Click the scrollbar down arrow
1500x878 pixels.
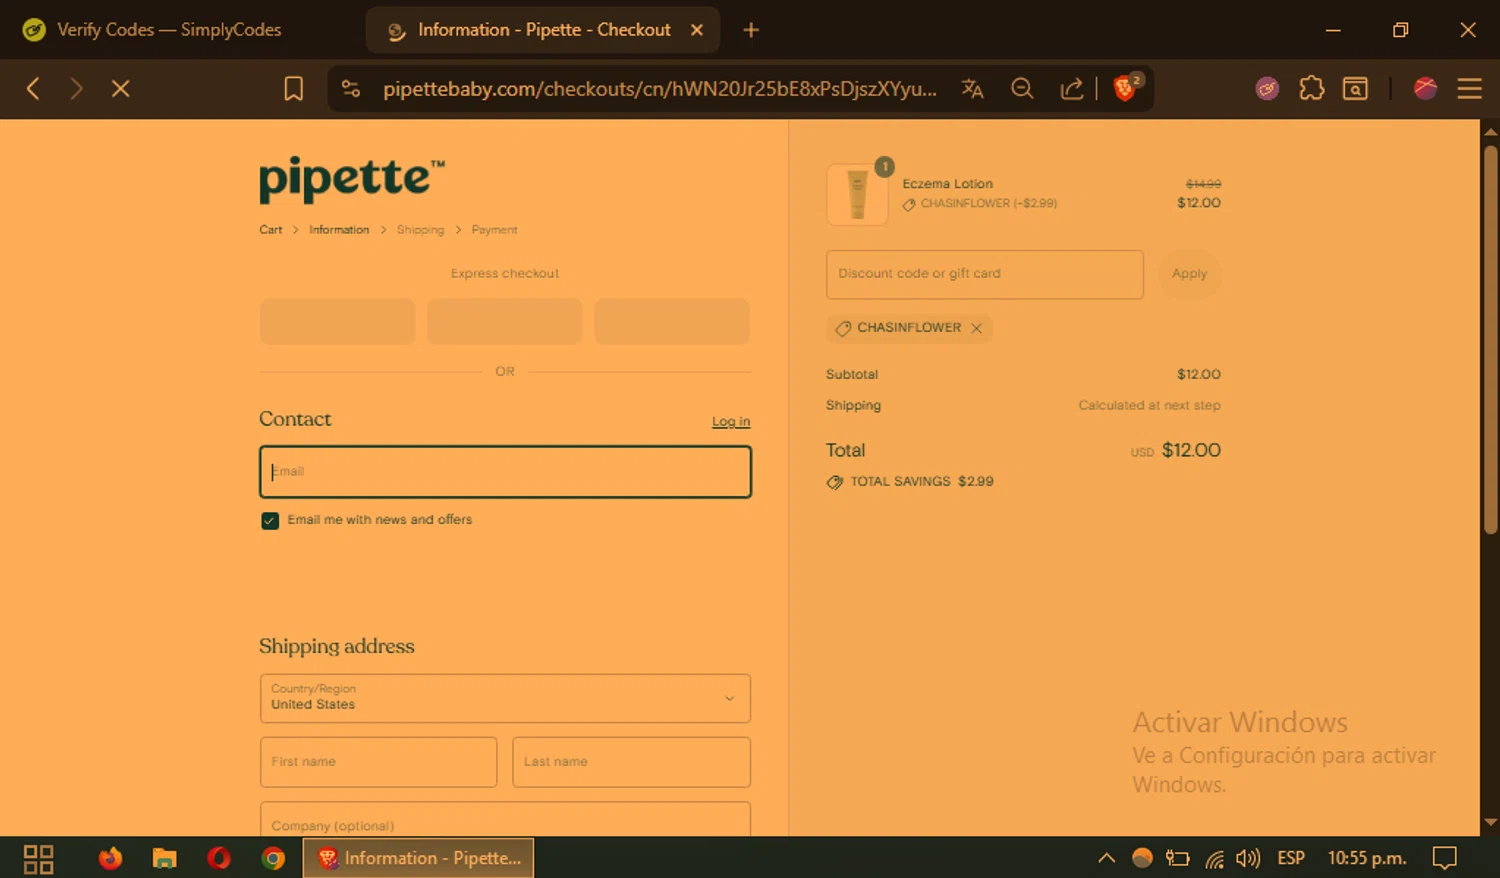coord(1490,823)
